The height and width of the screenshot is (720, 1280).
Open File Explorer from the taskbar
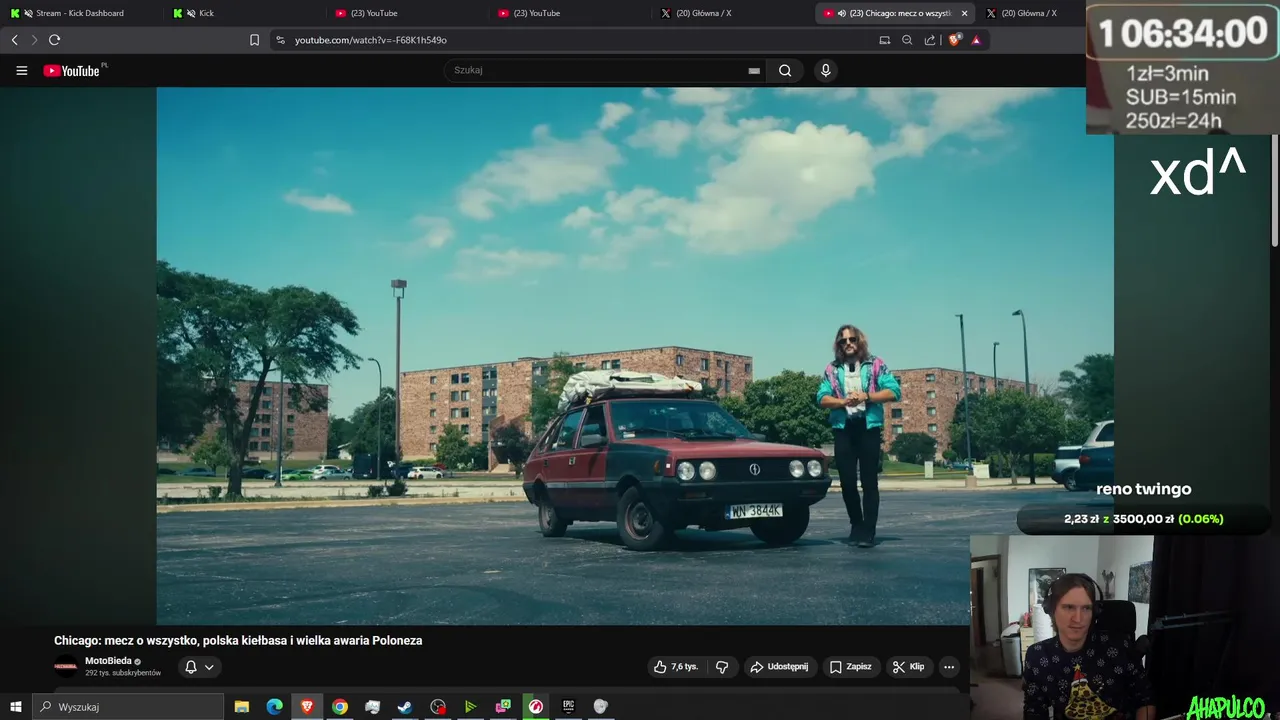242,707
